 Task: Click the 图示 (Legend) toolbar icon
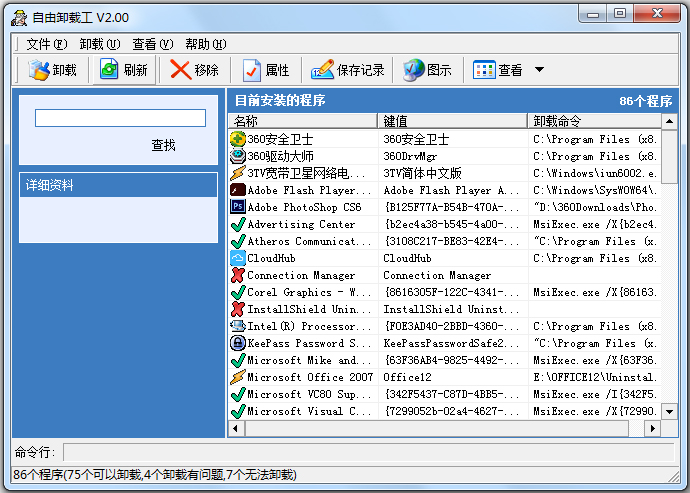pos(414,70)
